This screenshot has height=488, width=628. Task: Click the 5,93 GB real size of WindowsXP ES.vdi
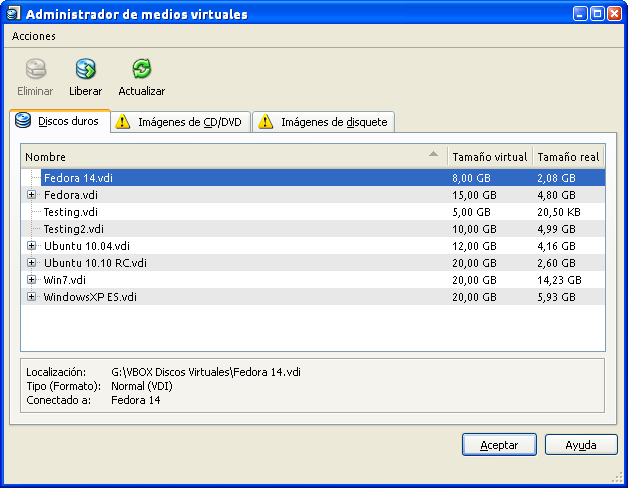pyautogui.click(x=556, y=297)
